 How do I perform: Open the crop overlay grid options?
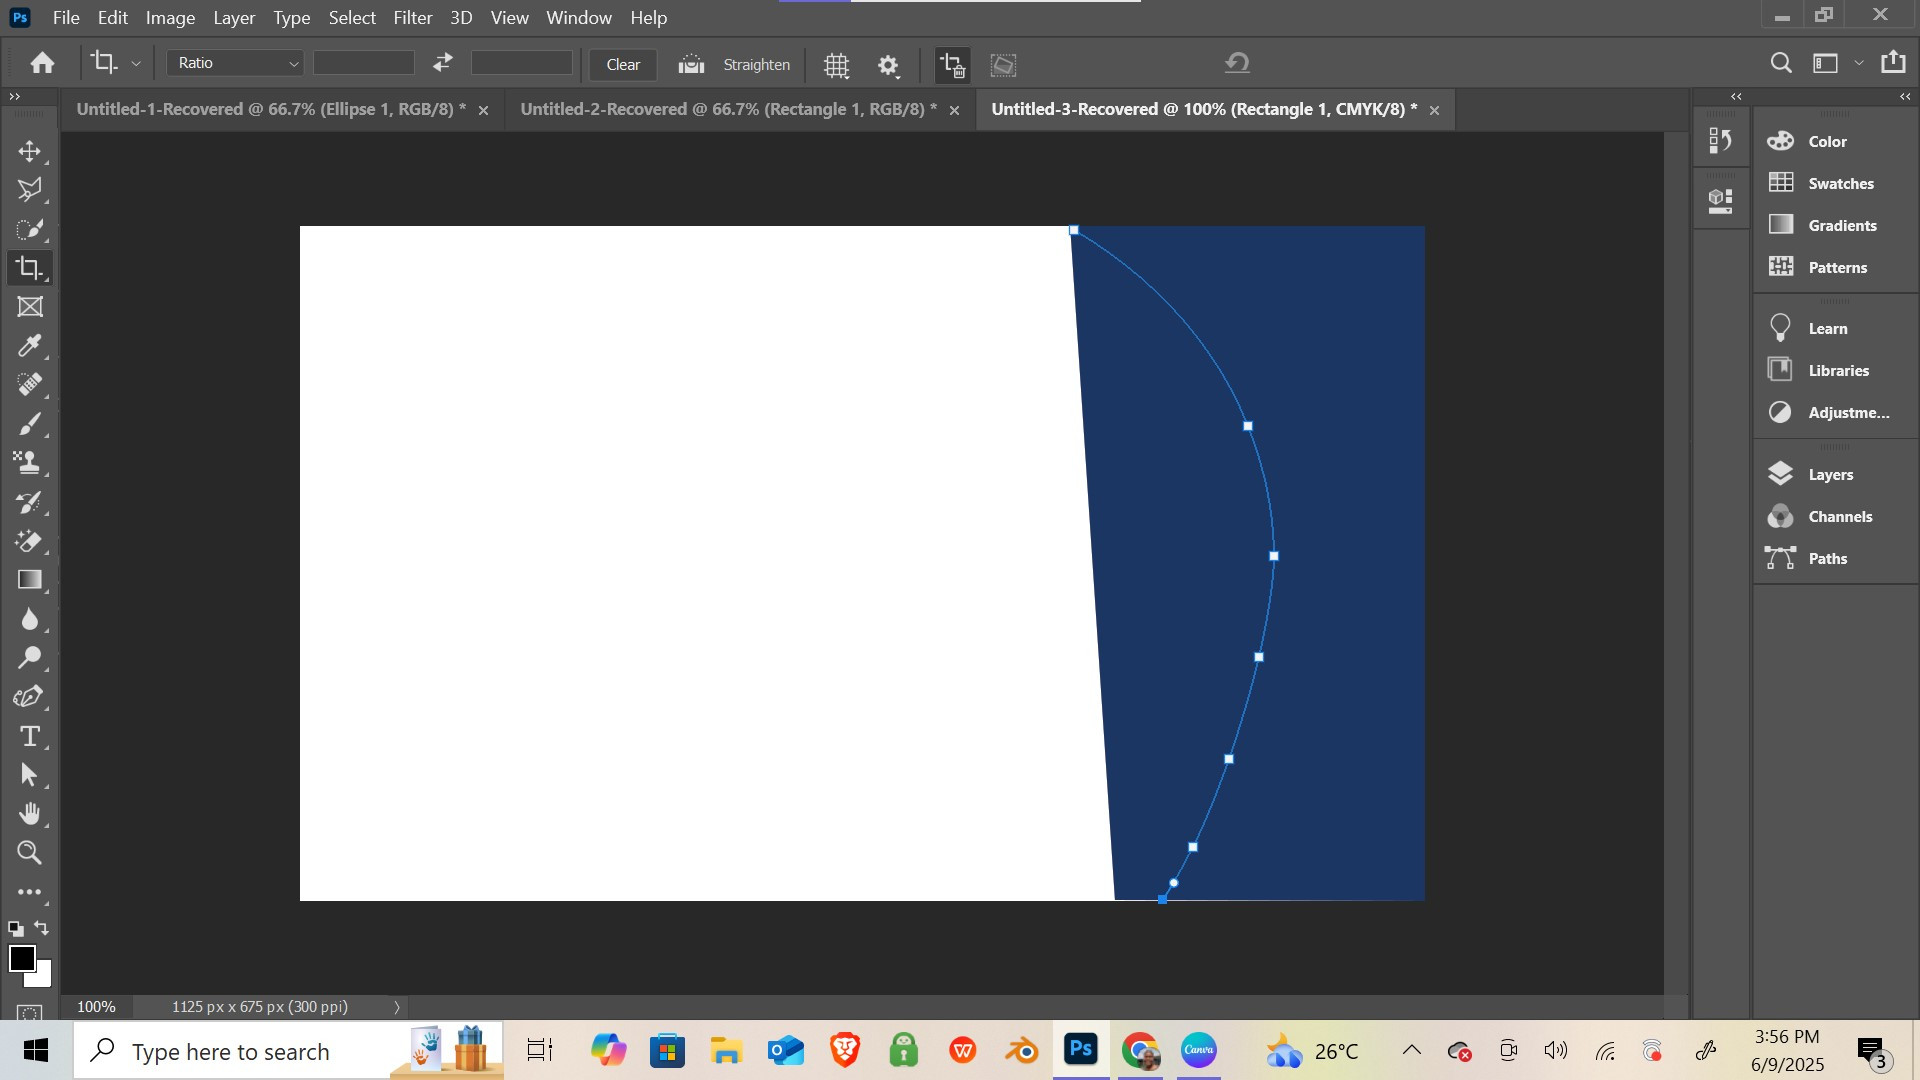pos(836,65)
